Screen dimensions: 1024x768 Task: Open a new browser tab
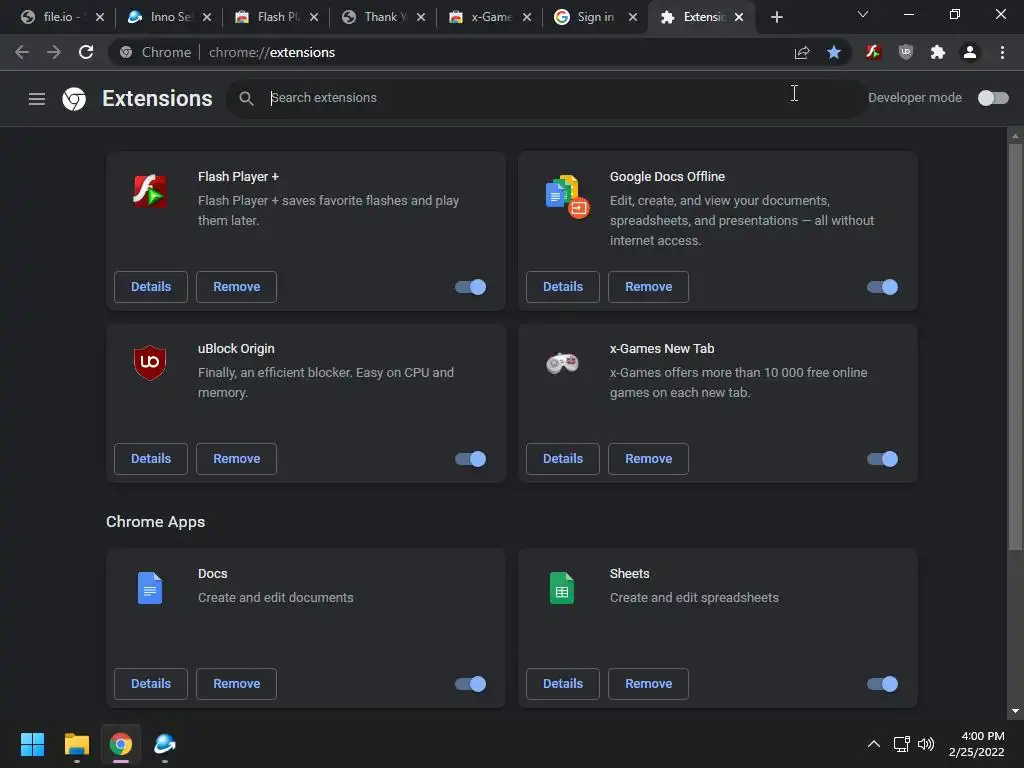776,17
